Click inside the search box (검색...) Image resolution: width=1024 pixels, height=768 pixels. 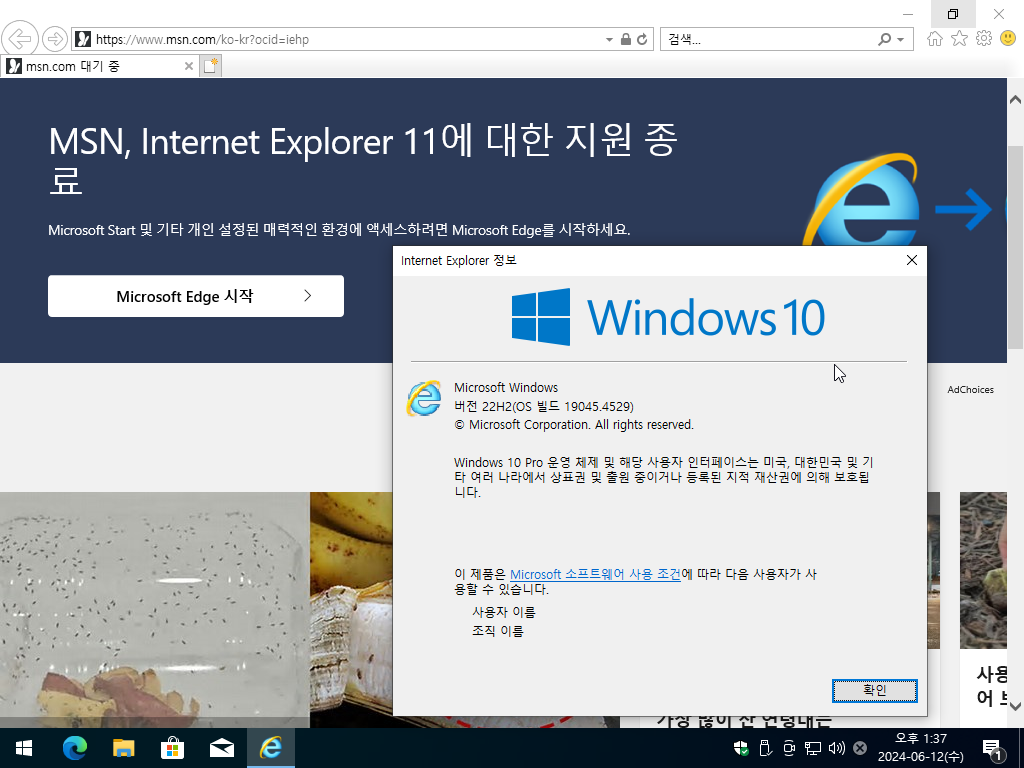[767, 39]
